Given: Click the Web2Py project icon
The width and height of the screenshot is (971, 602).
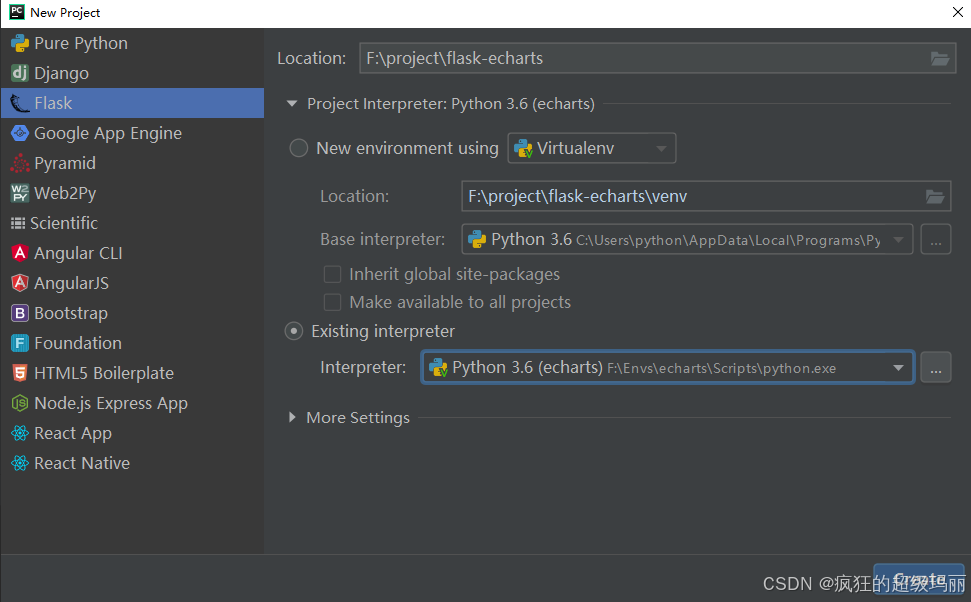Looking at the screenshot, I should coord(20,193).
